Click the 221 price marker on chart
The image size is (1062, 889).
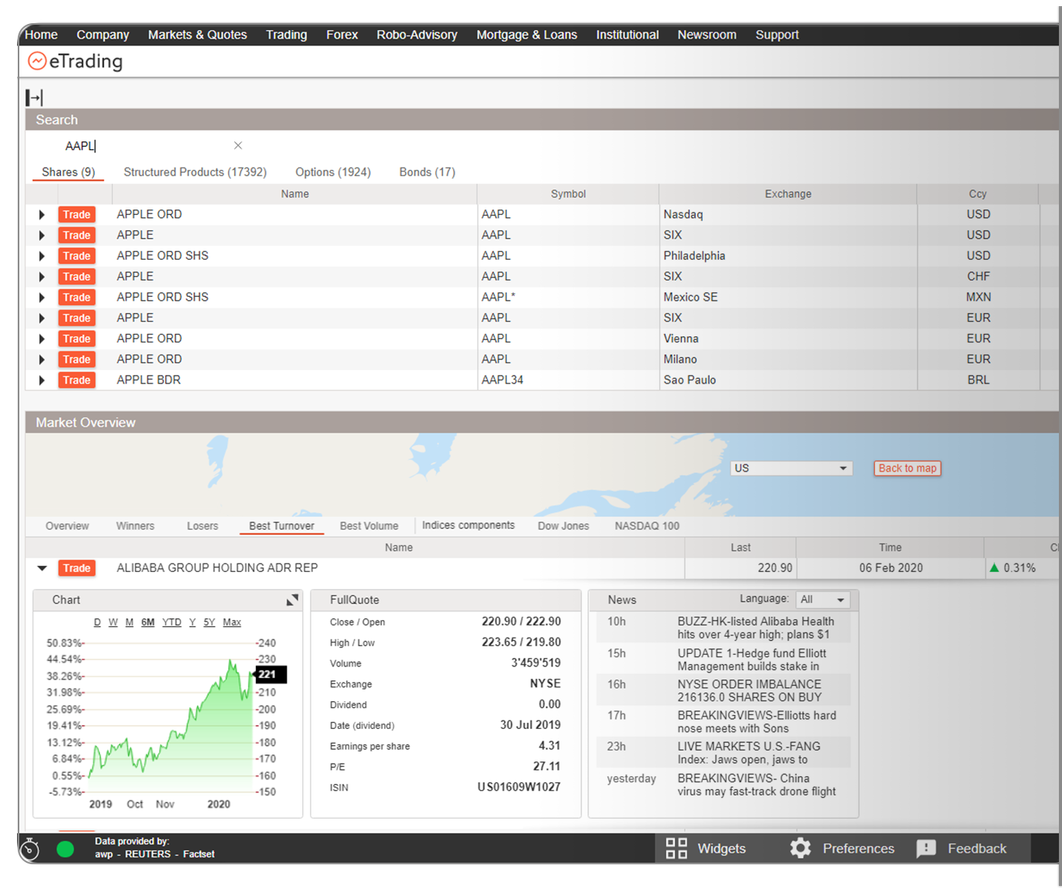(269, 674)
